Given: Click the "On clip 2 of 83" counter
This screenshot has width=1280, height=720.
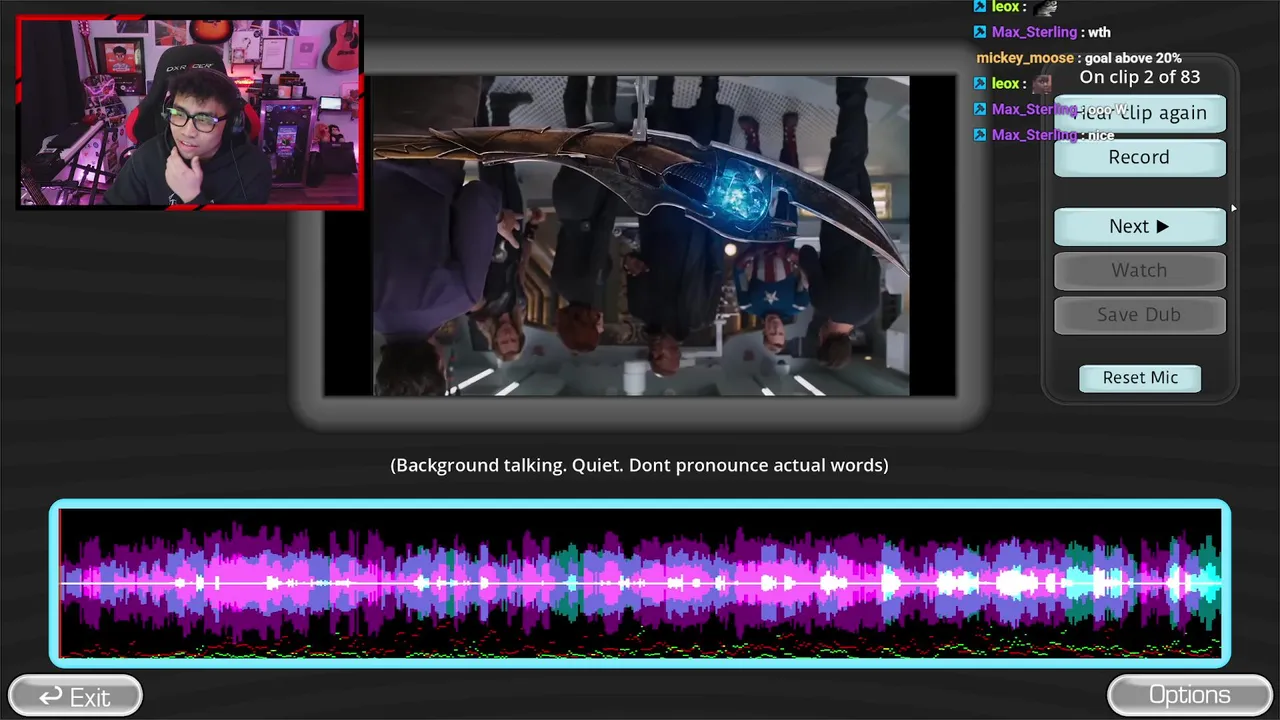Looking at the screenshot, I should (1140, 77).
